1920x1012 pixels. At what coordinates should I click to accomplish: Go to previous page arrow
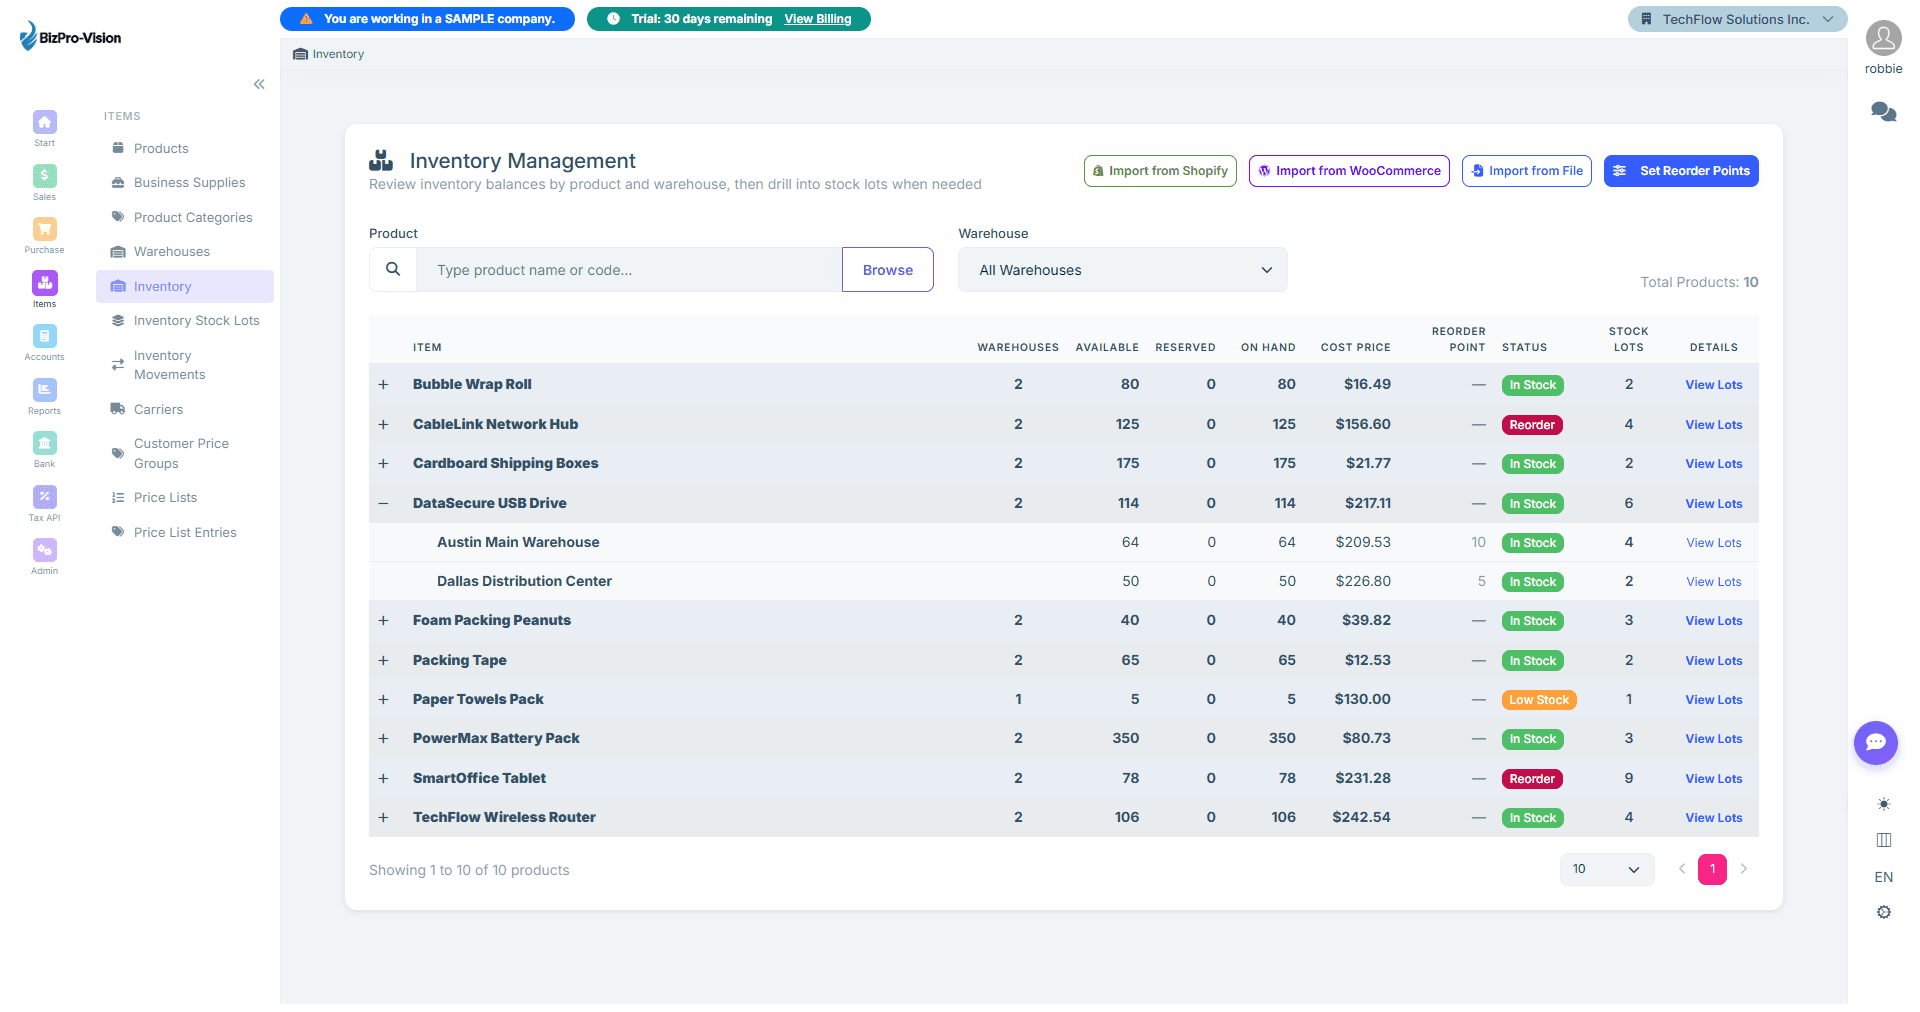(x=1682, y=869)
